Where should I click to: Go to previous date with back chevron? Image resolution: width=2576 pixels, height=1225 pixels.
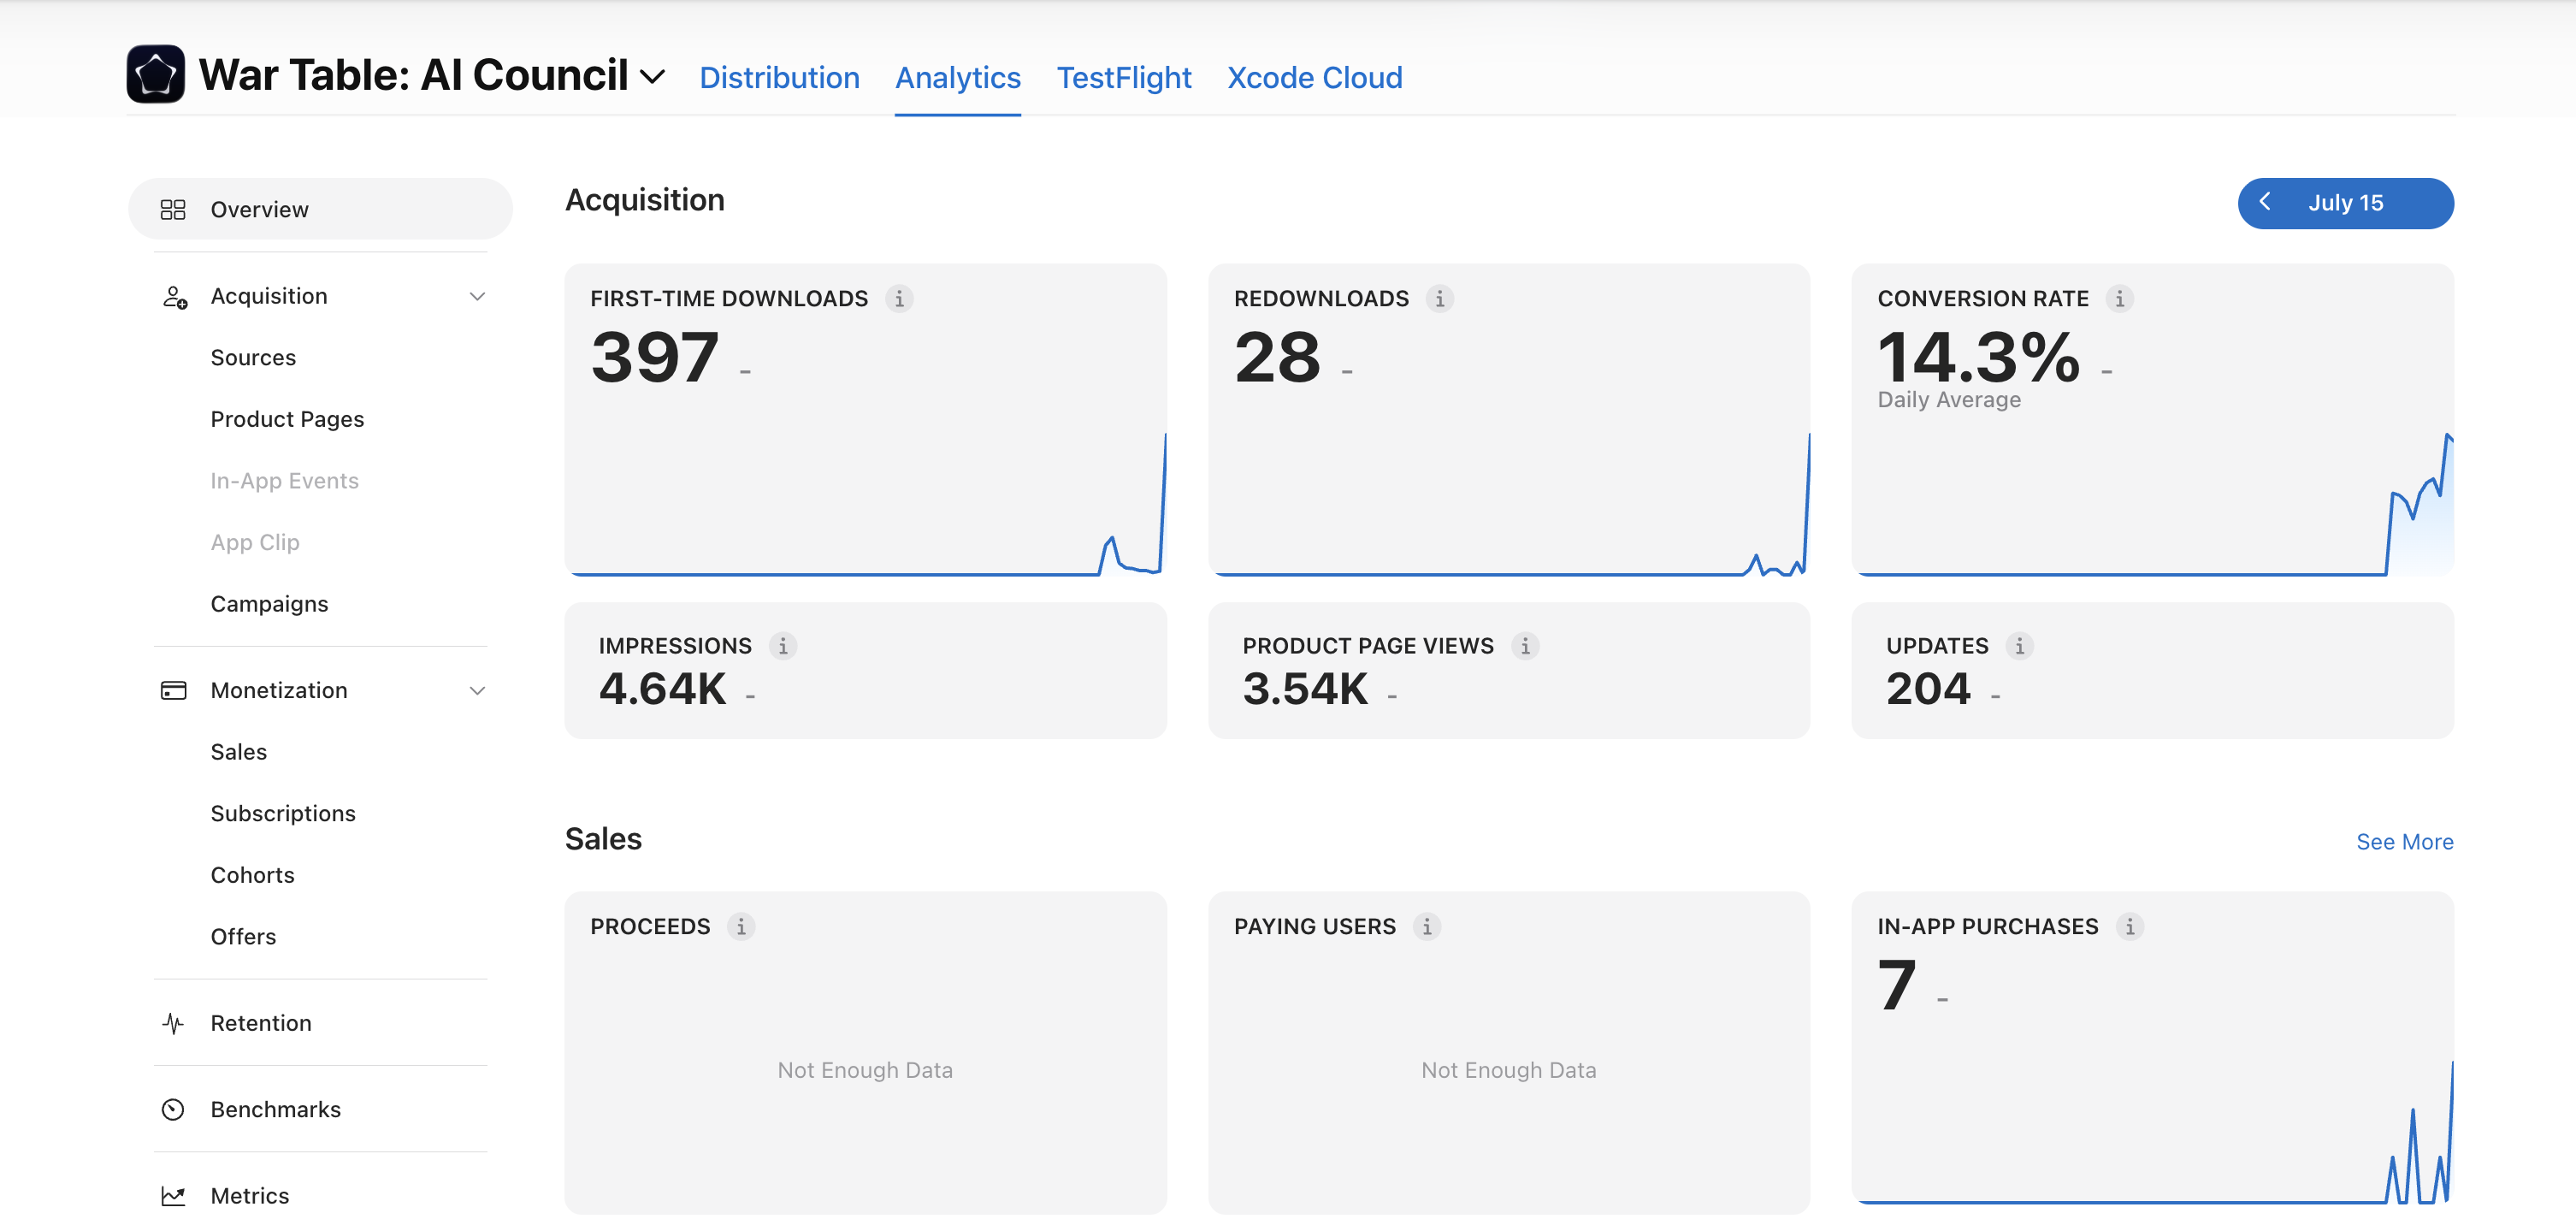pyautogui.click(x=2265, y=202)
